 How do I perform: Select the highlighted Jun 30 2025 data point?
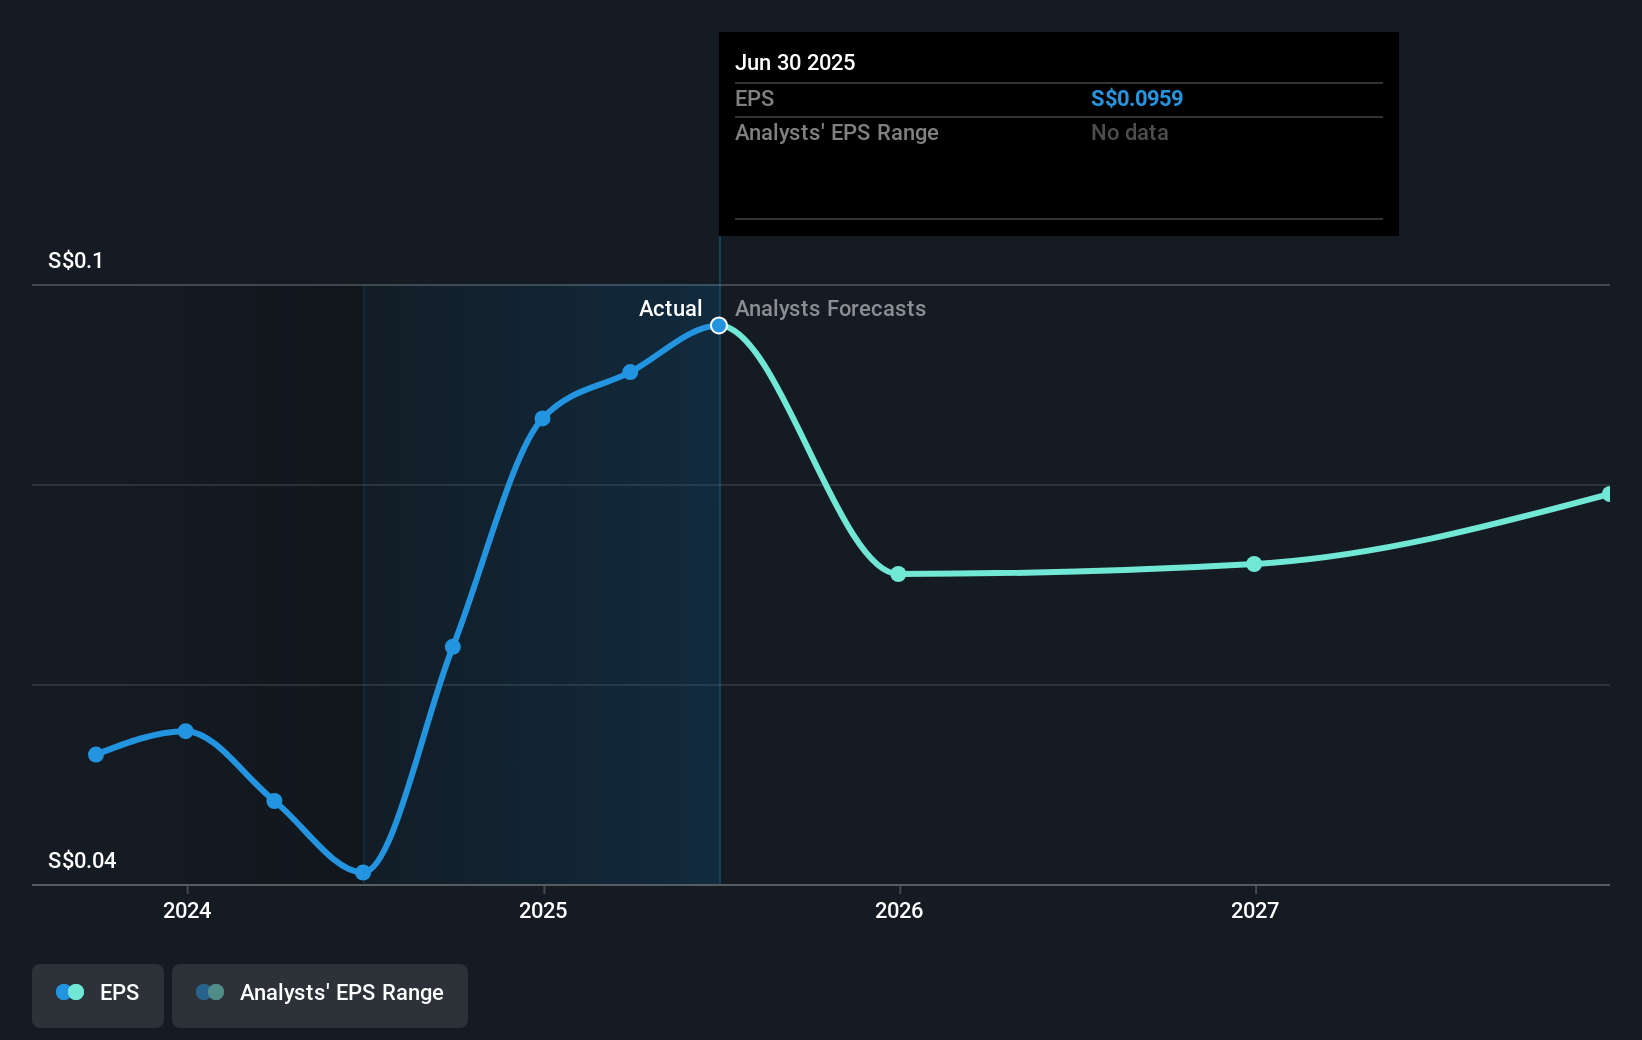(x=719, y=326)
